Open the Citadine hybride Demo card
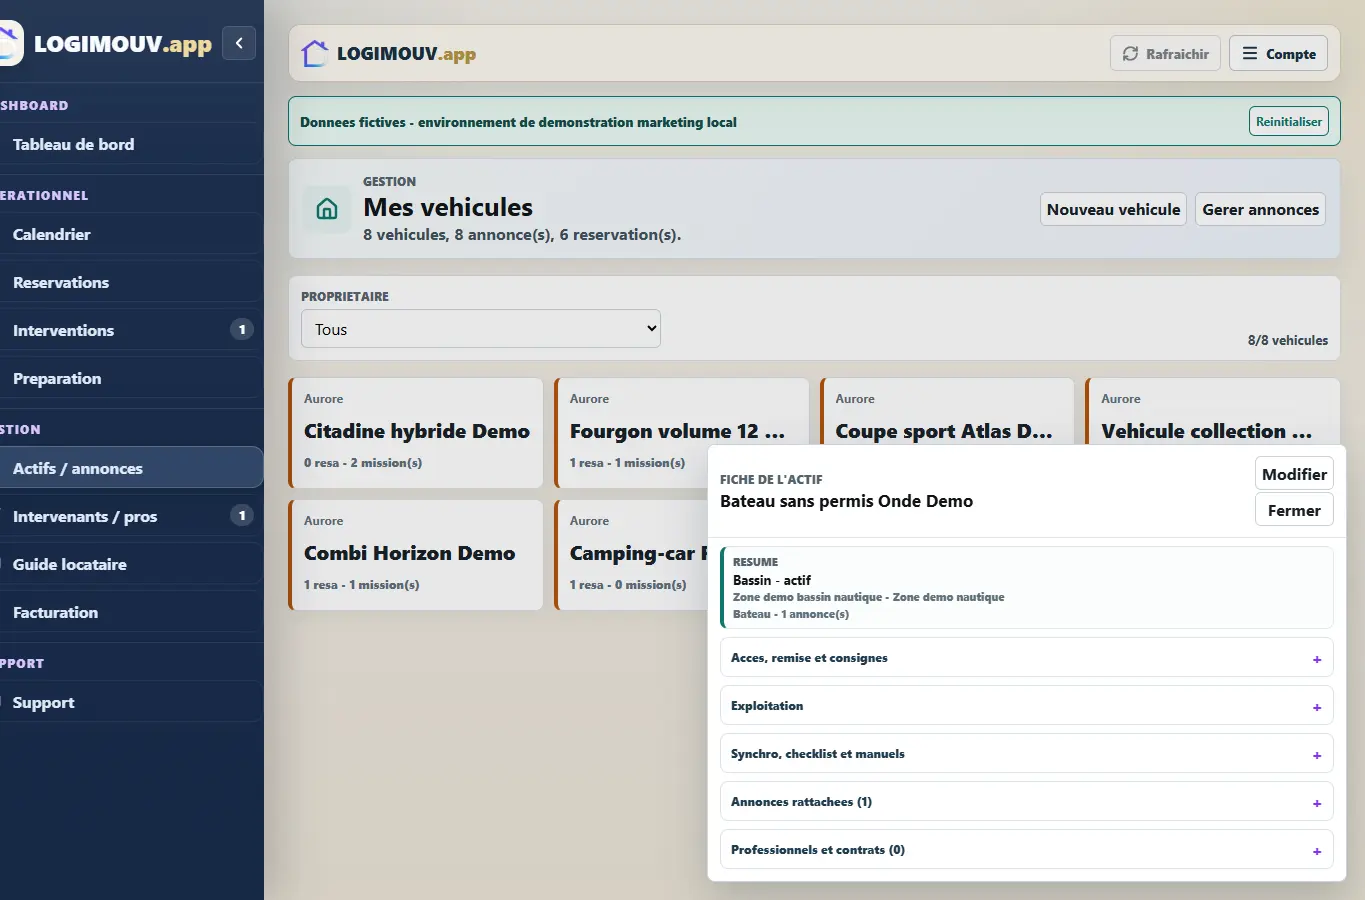 416,432
